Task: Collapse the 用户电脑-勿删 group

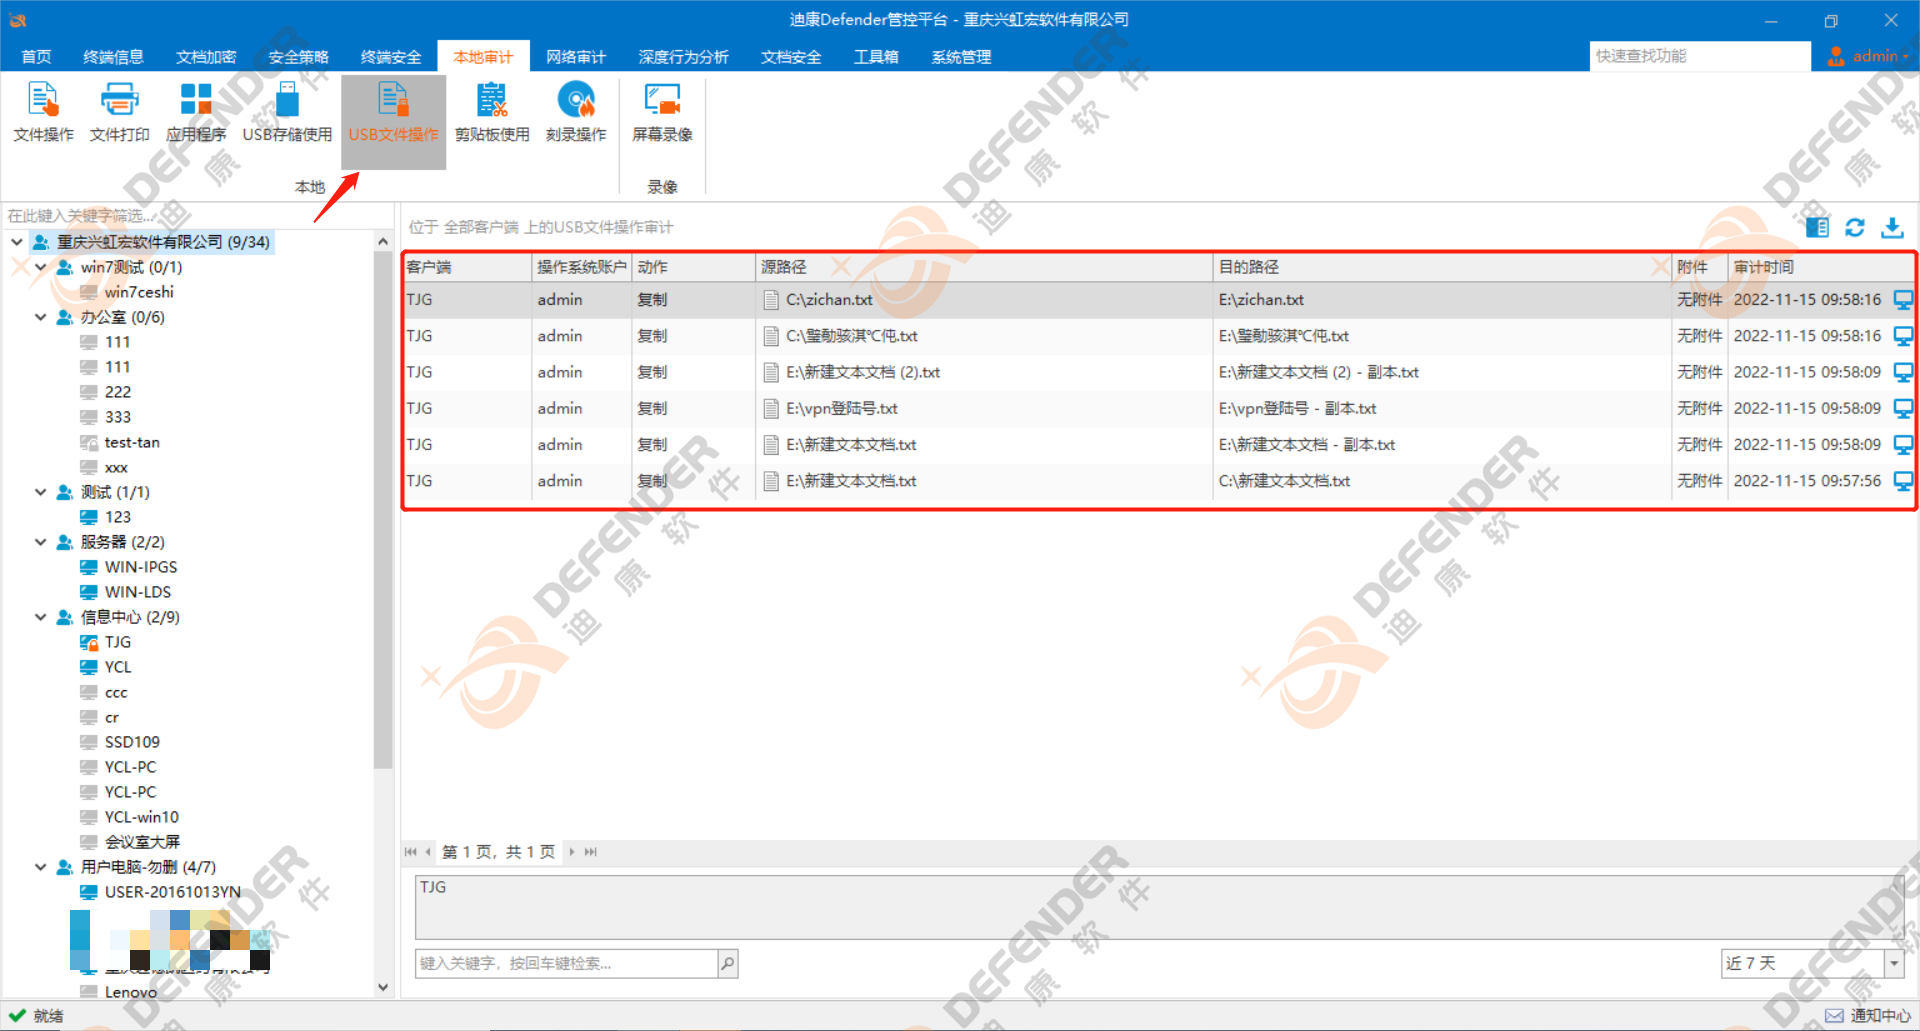Action: point(41,867)
